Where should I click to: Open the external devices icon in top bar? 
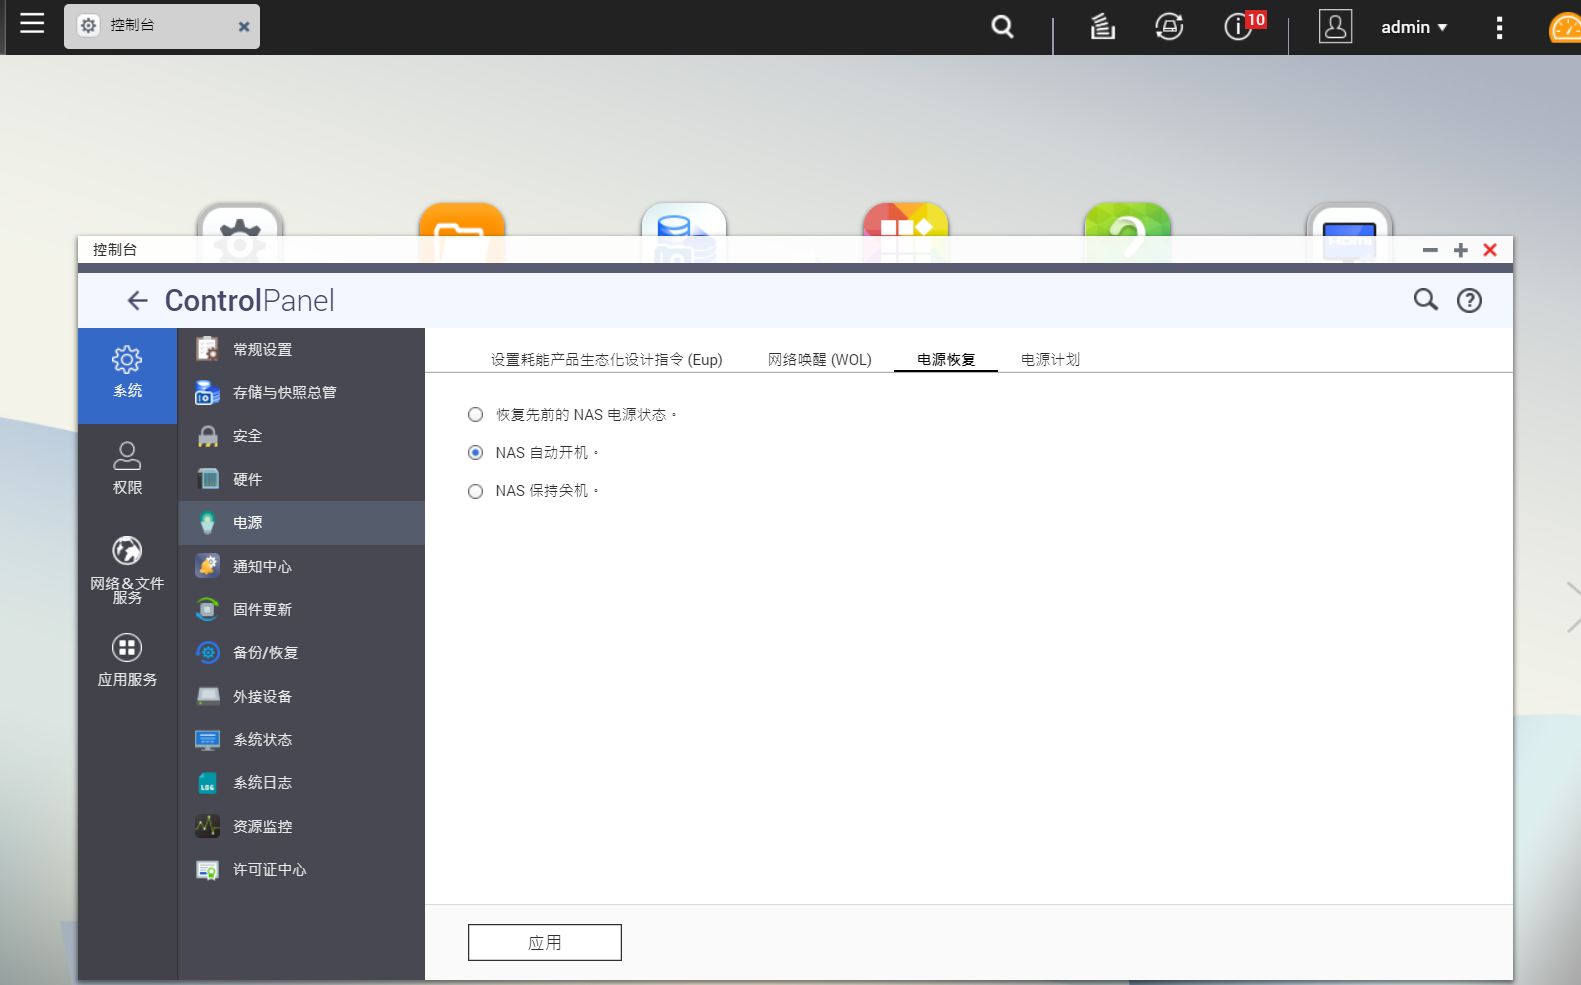[x=1169, y=27]
